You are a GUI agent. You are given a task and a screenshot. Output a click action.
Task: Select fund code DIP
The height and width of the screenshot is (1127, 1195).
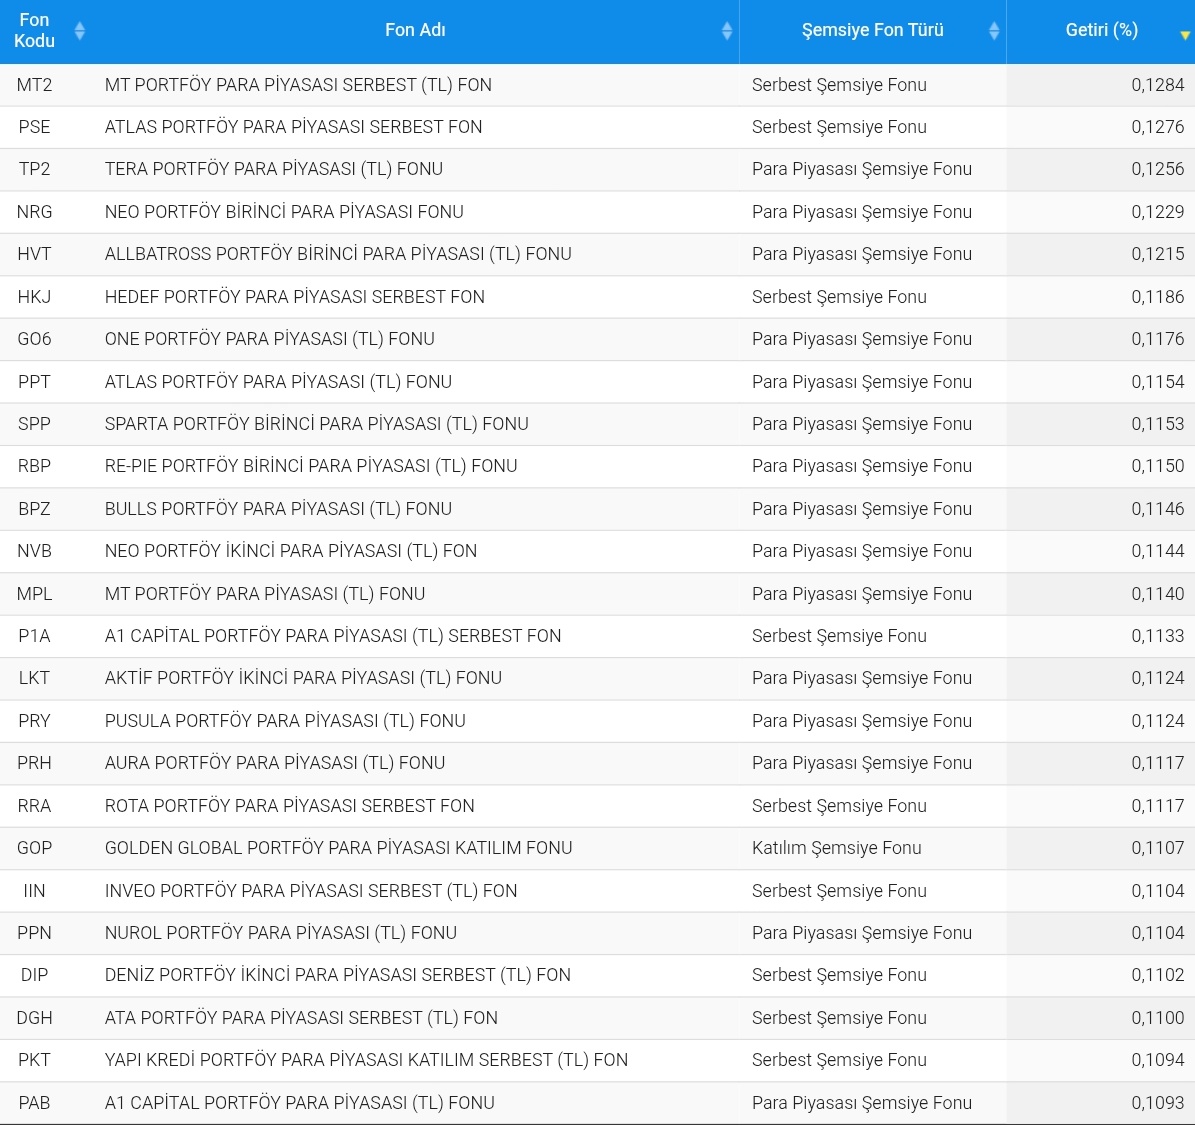pyautogui.click(x=34, y=975)
